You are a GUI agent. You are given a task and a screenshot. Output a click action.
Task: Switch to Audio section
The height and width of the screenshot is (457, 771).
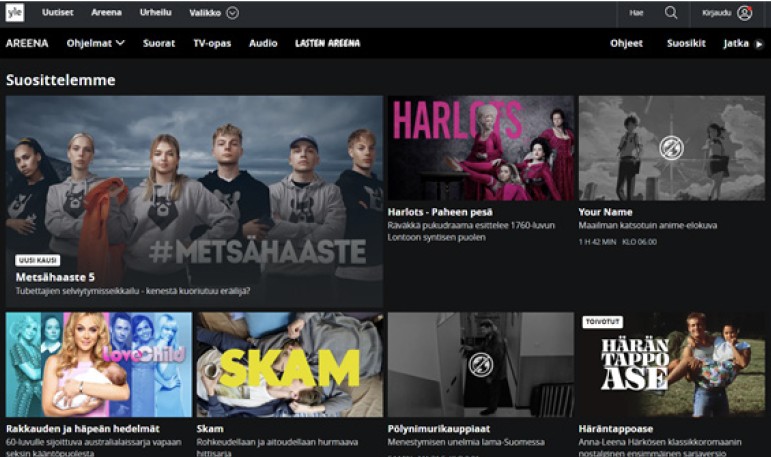263,43
